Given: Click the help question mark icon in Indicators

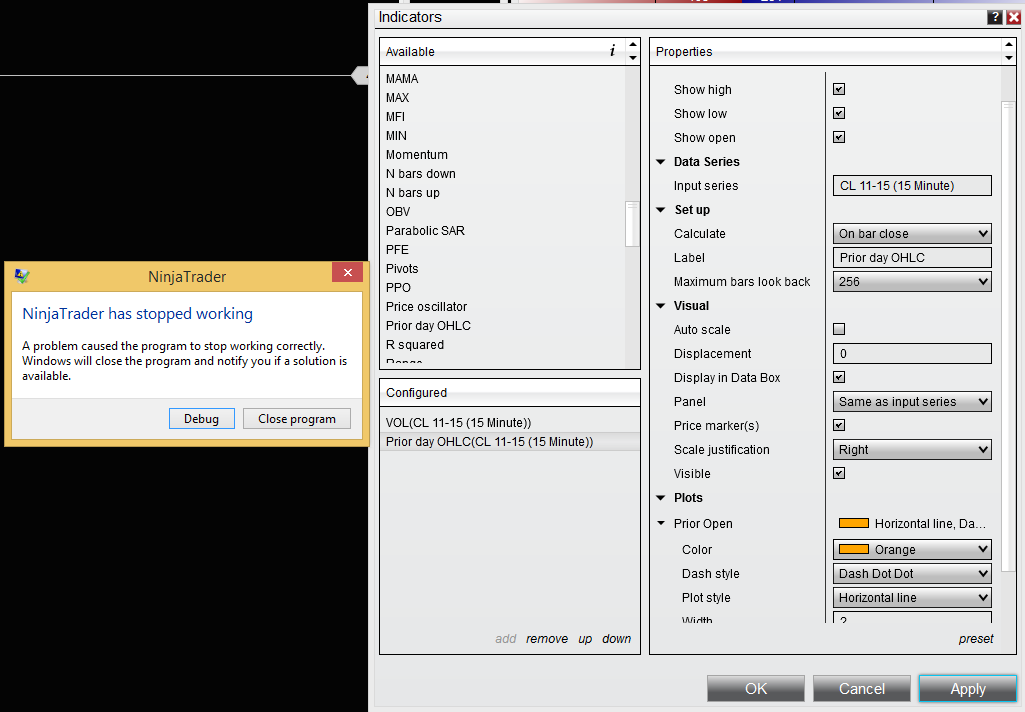Looking at the screenshot, I should pos(994,18).
